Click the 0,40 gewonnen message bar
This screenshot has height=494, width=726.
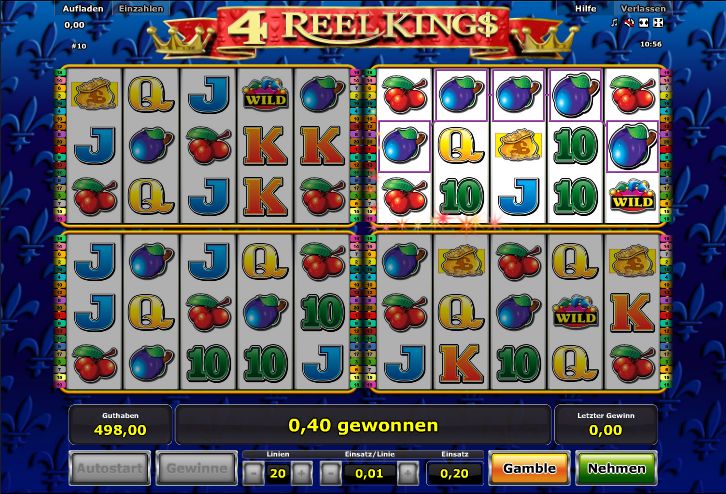pyautogui.click(x=363, y=425)
